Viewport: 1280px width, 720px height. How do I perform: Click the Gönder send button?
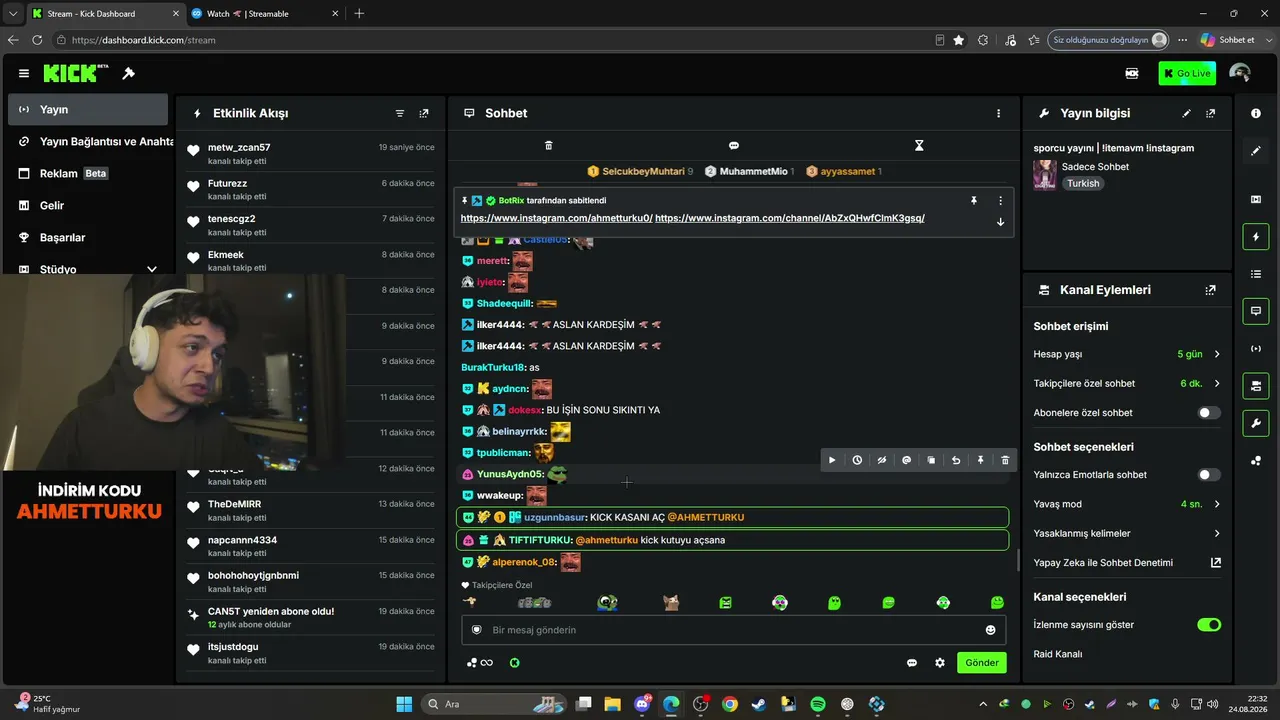pos(982,663)
